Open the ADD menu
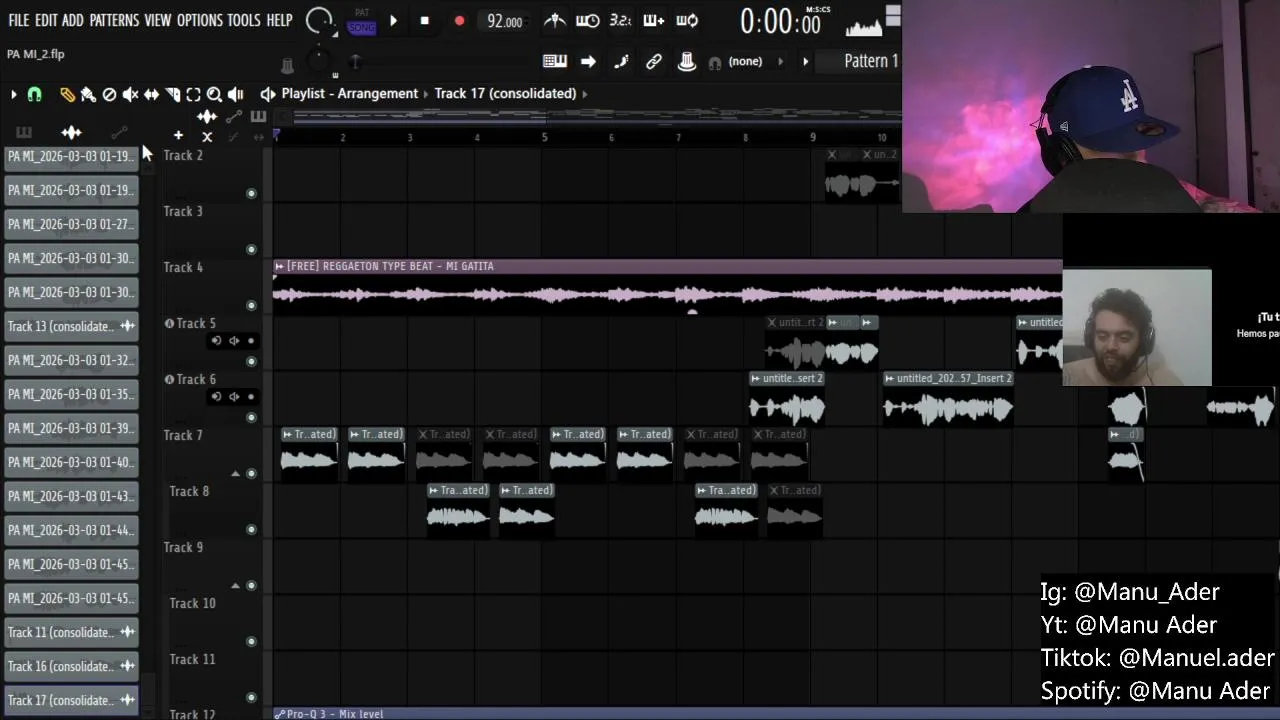Image resolution: width=1280 pixels, height=720 pixels. coord(73,20)
